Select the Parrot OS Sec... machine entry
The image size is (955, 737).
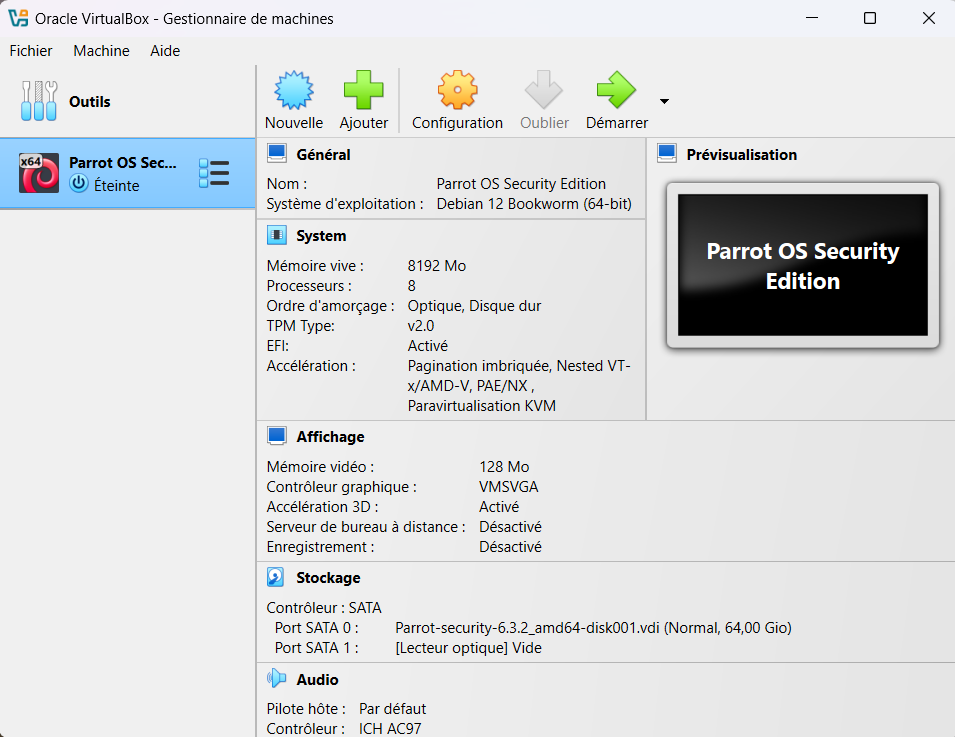[127, 174]
